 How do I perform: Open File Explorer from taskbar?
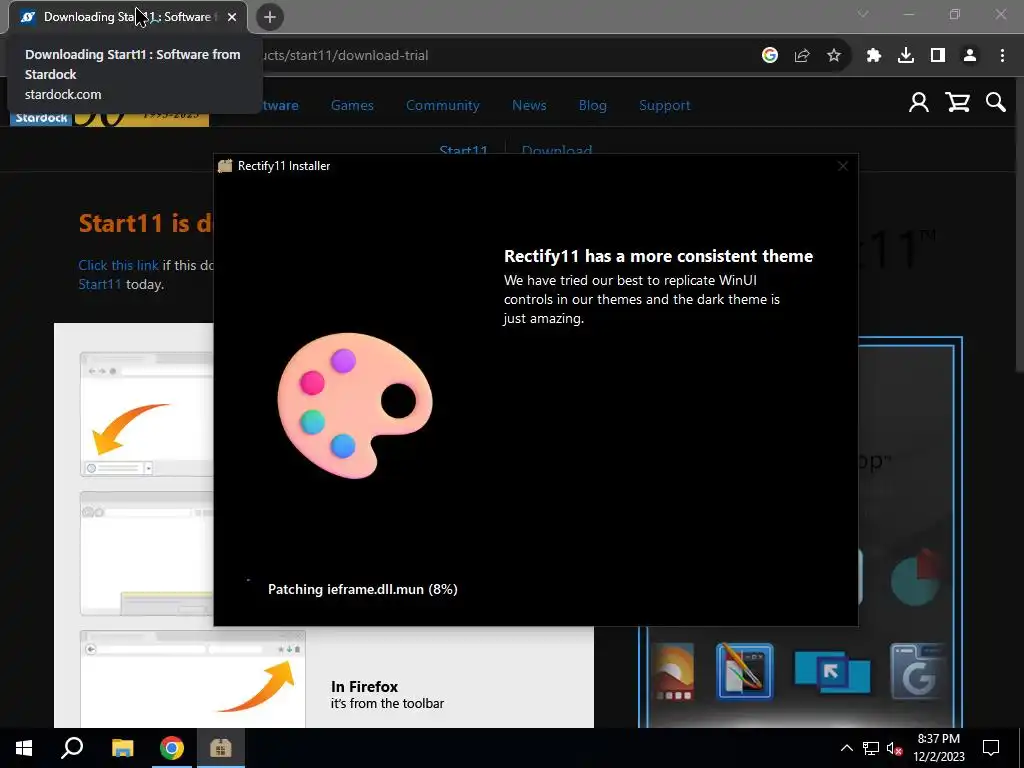click(122, 748)
